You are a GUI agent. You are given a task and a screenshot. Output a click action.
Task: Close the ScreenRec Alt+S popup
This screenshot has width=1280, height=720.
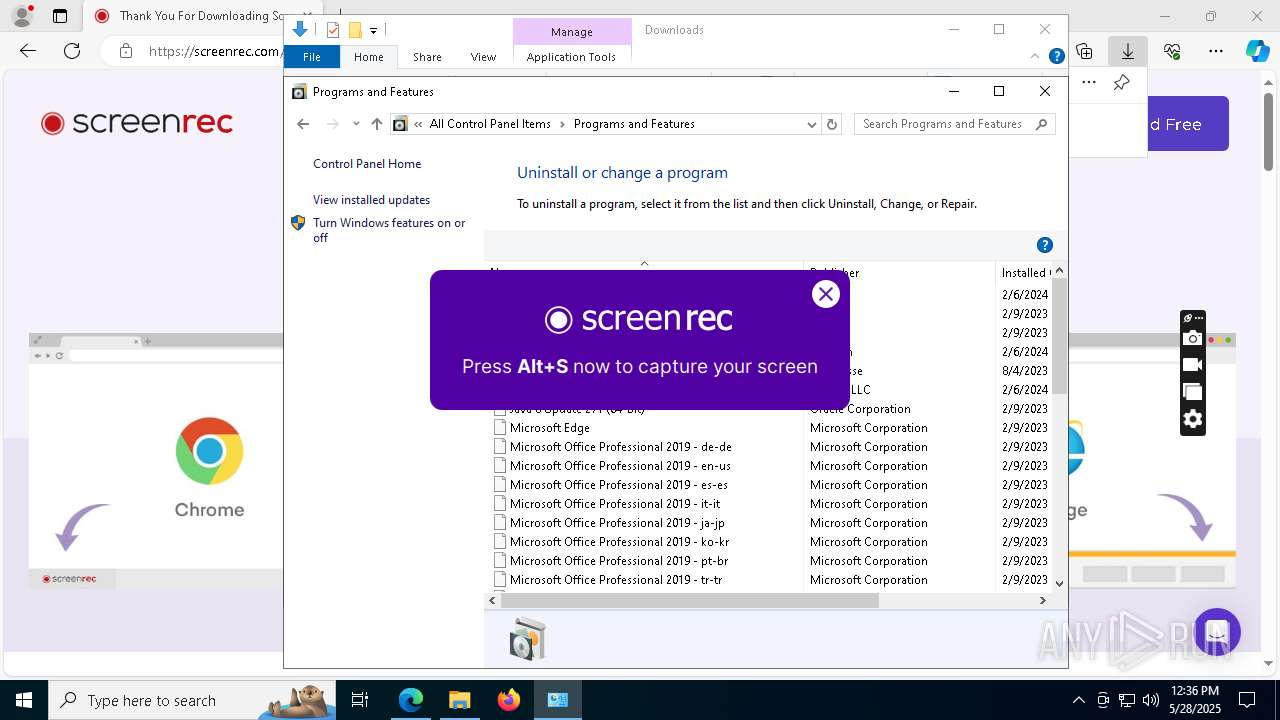825,294
